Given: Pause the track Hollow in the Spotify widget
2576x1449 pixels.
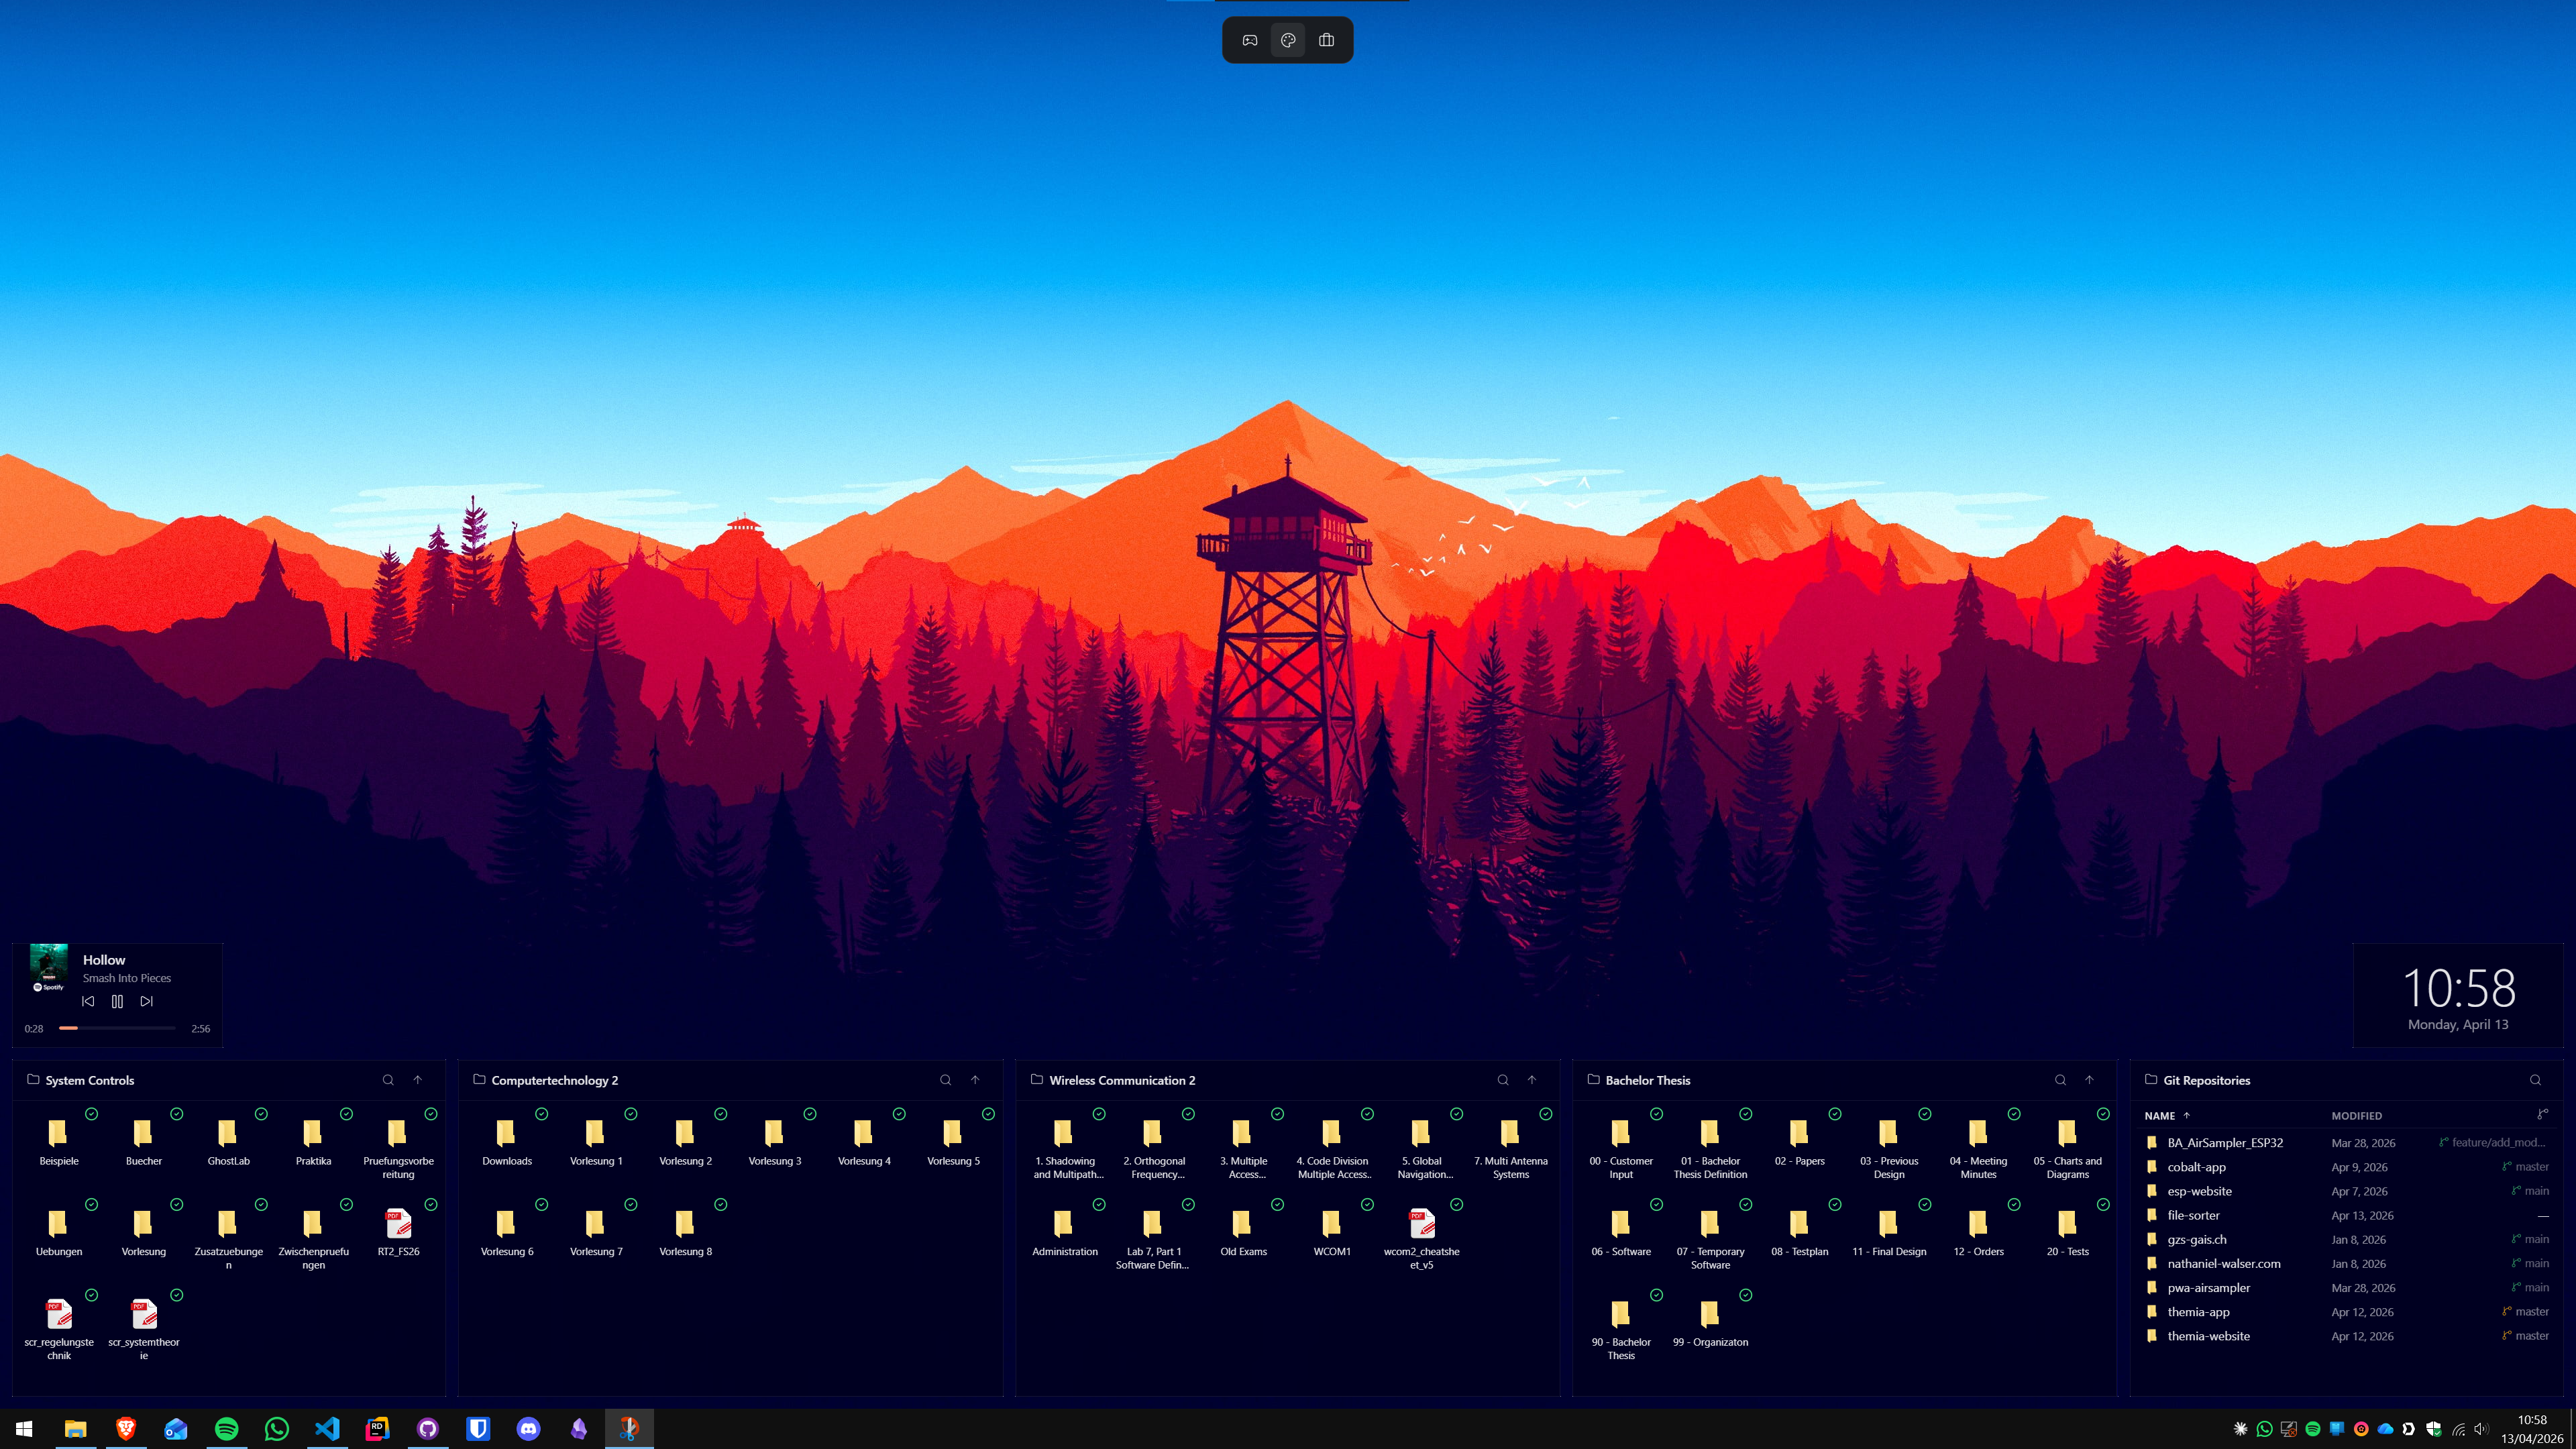Looking at the screenshot, I should pyautogui.click(x=117, y=1001).
